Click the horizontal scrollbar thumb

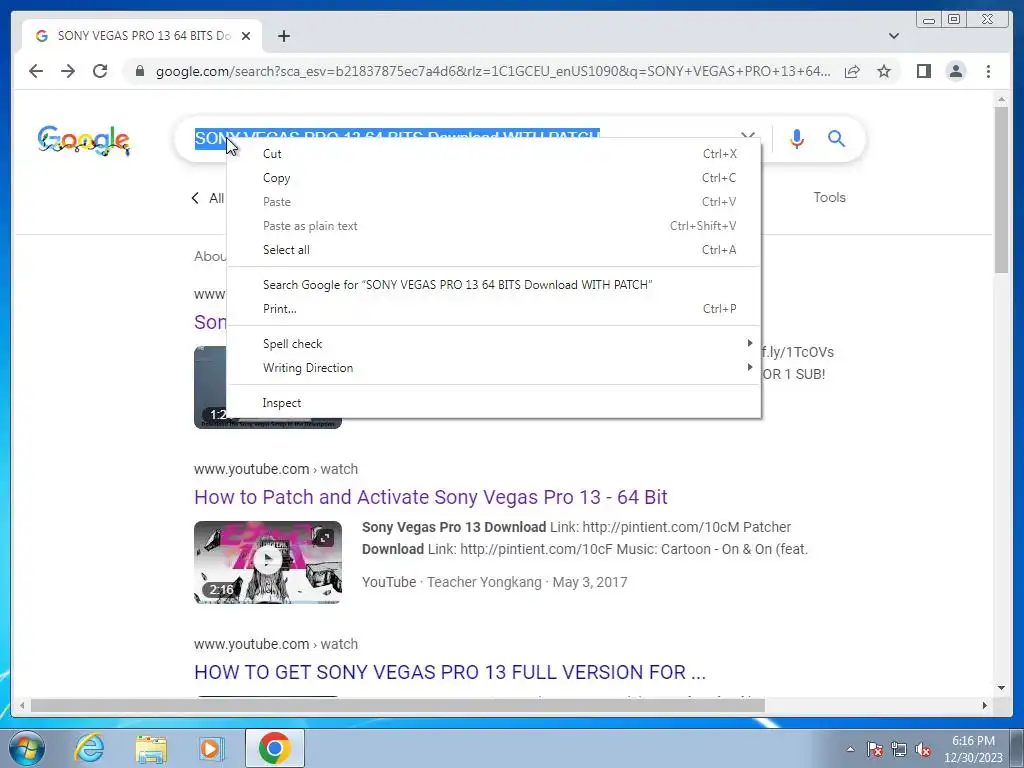[x=398, y=705]
